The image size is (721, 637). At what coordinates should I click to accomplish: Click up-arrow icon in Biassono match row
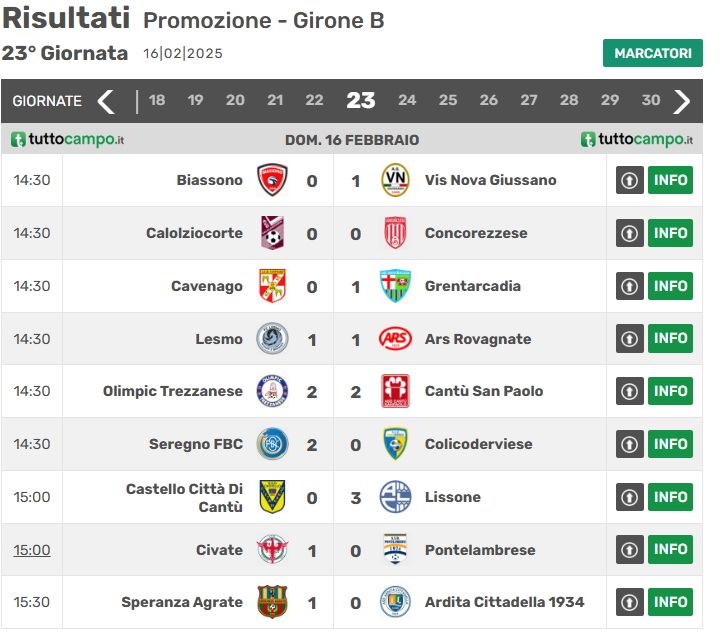click(629, 181)
